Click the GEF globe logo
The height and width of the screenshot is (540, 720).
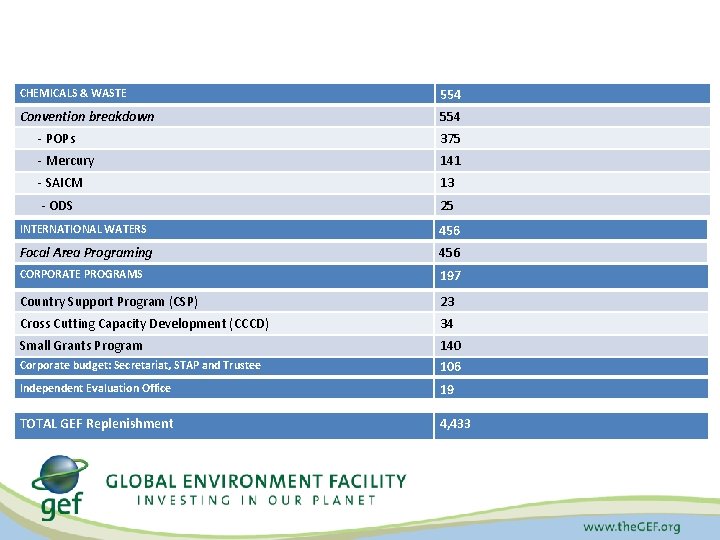pyautogui.click(x=60, y=487)
